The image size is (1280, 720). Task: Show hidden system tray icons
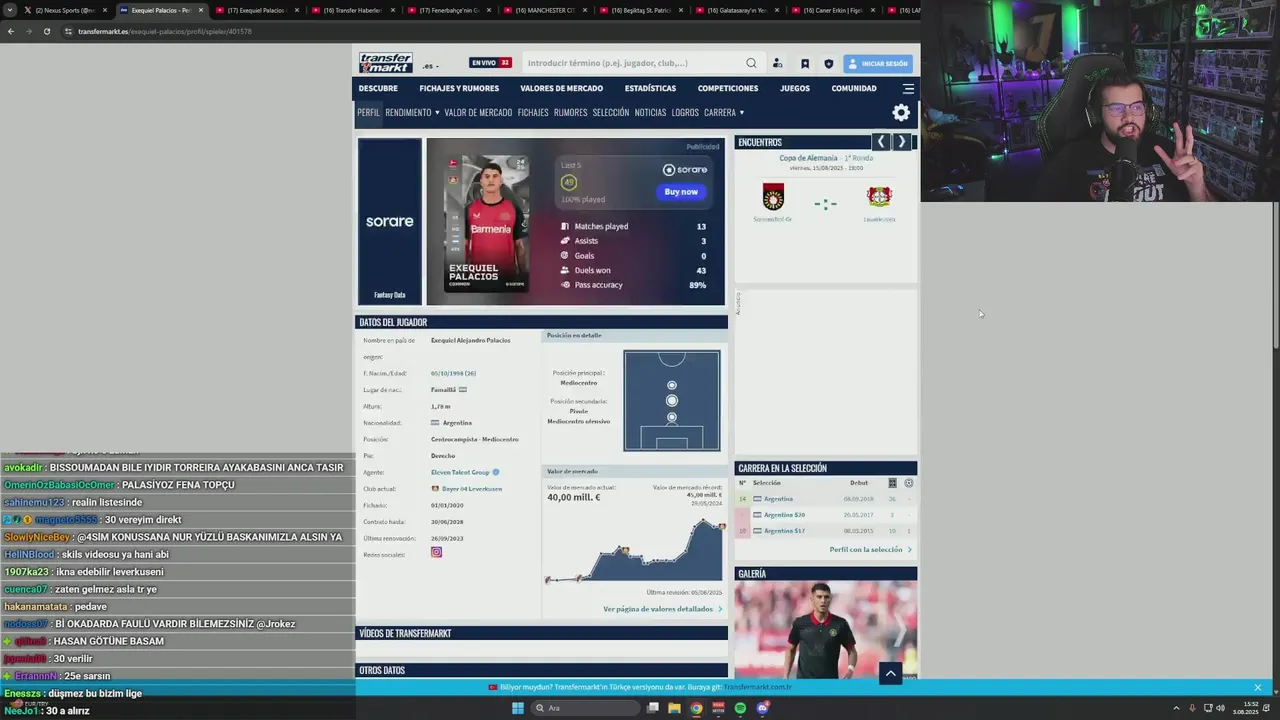(1176, 708)
